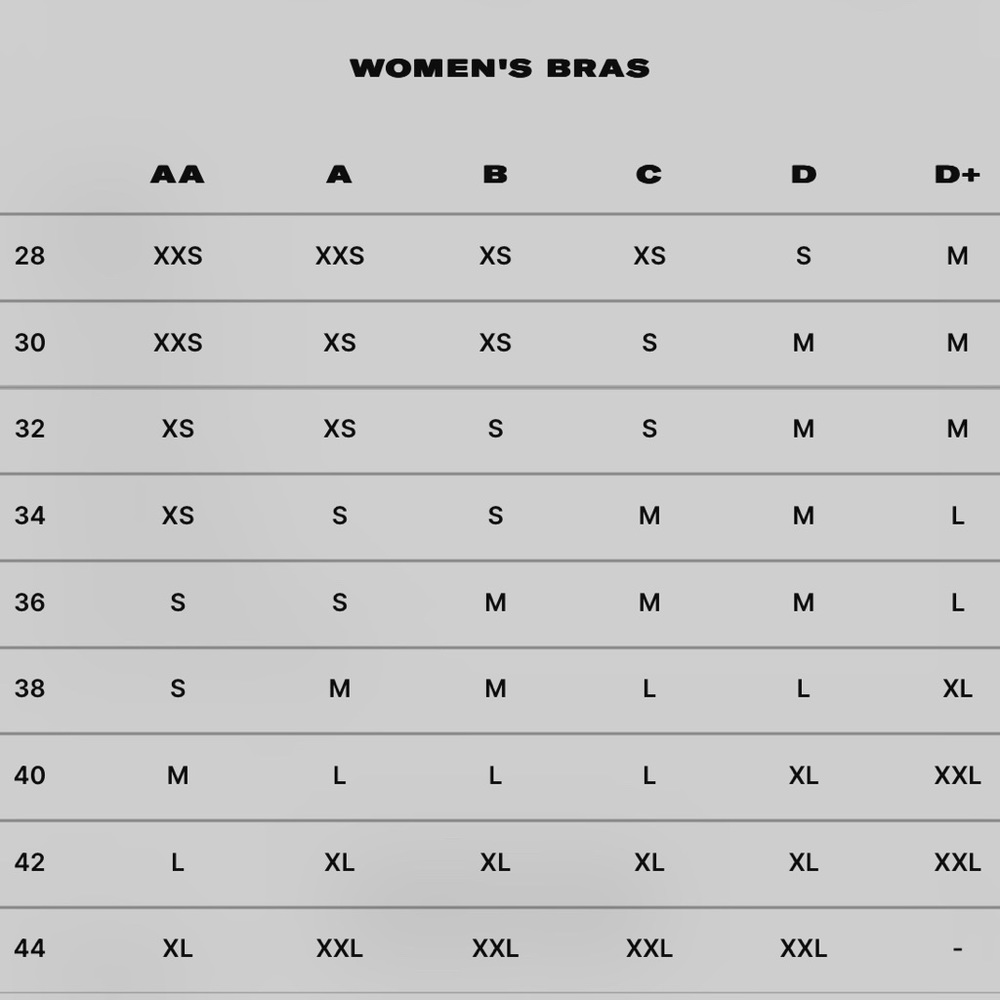Select the S cell for 28 D
The width and height of the screenshot is (1000, 1000).
(804, 256)
